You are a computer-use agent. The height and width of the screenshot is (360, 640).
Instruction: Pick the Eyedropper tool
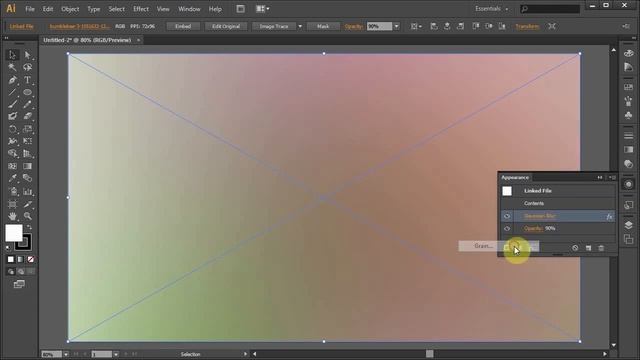coord(12,178)
